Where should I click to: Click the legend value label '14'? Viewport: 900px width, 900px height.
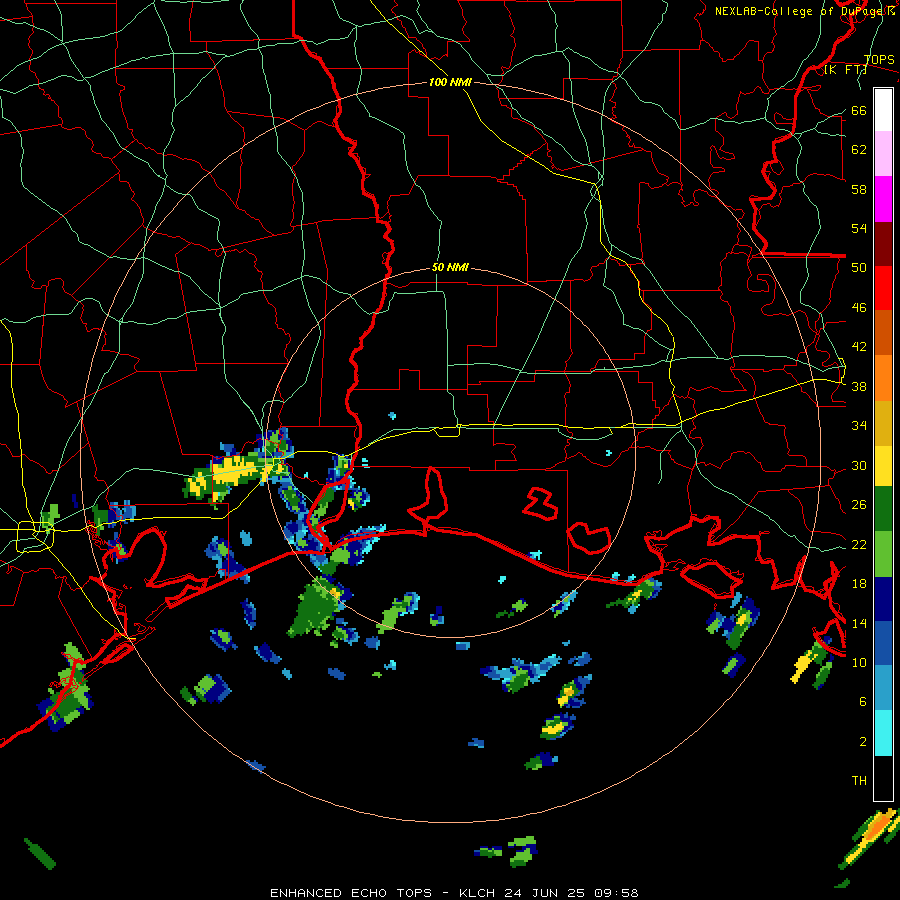click(859, 623)
